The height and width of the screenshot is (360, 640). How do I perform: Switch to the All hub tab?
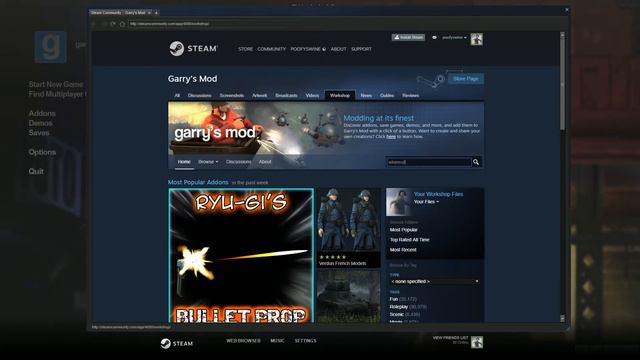[177, 96]
